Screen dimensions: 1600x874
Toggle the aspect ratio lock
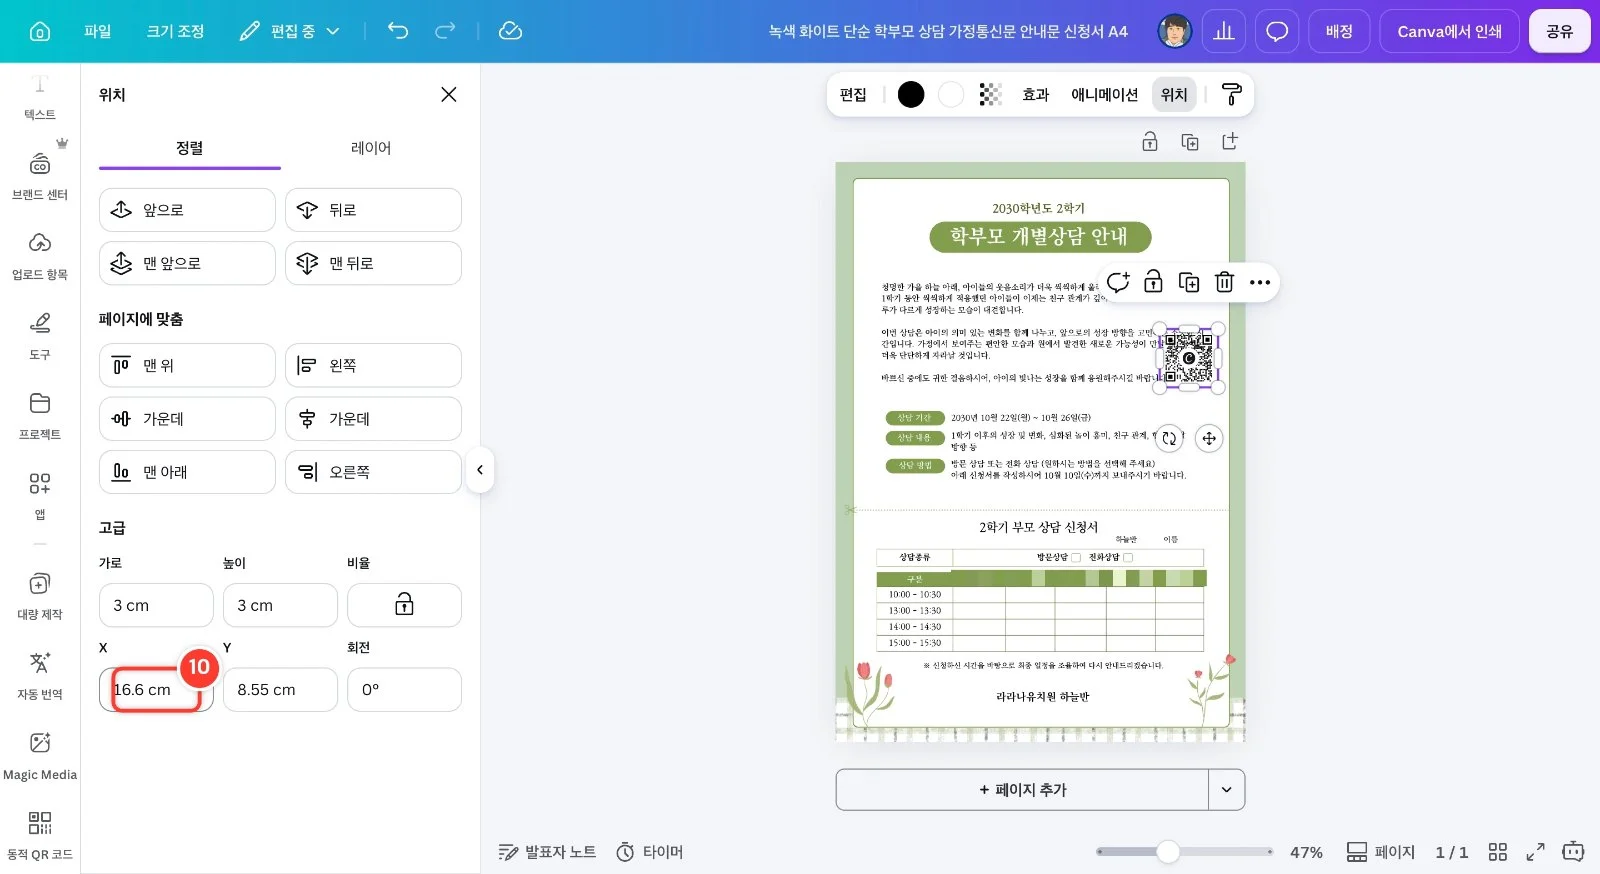coord(404,605)
